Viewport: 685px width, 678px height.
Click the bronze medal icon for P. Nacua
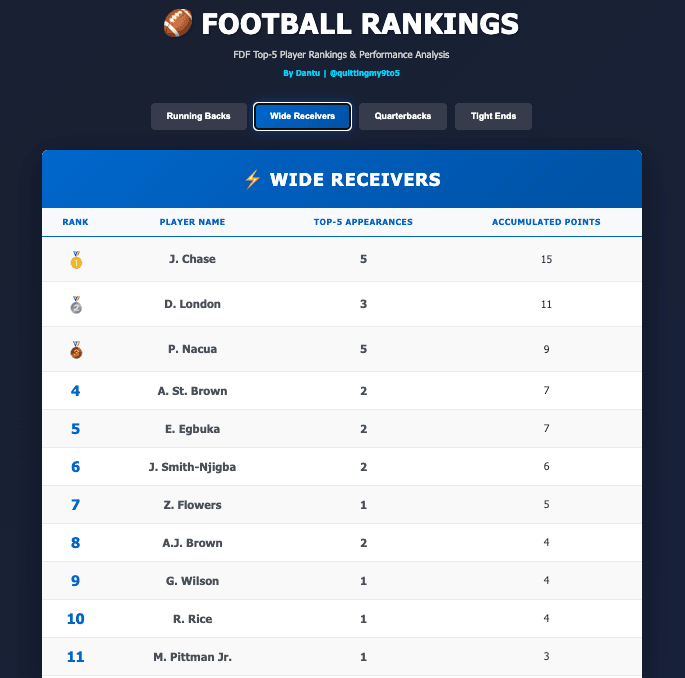tap(76, 350)
